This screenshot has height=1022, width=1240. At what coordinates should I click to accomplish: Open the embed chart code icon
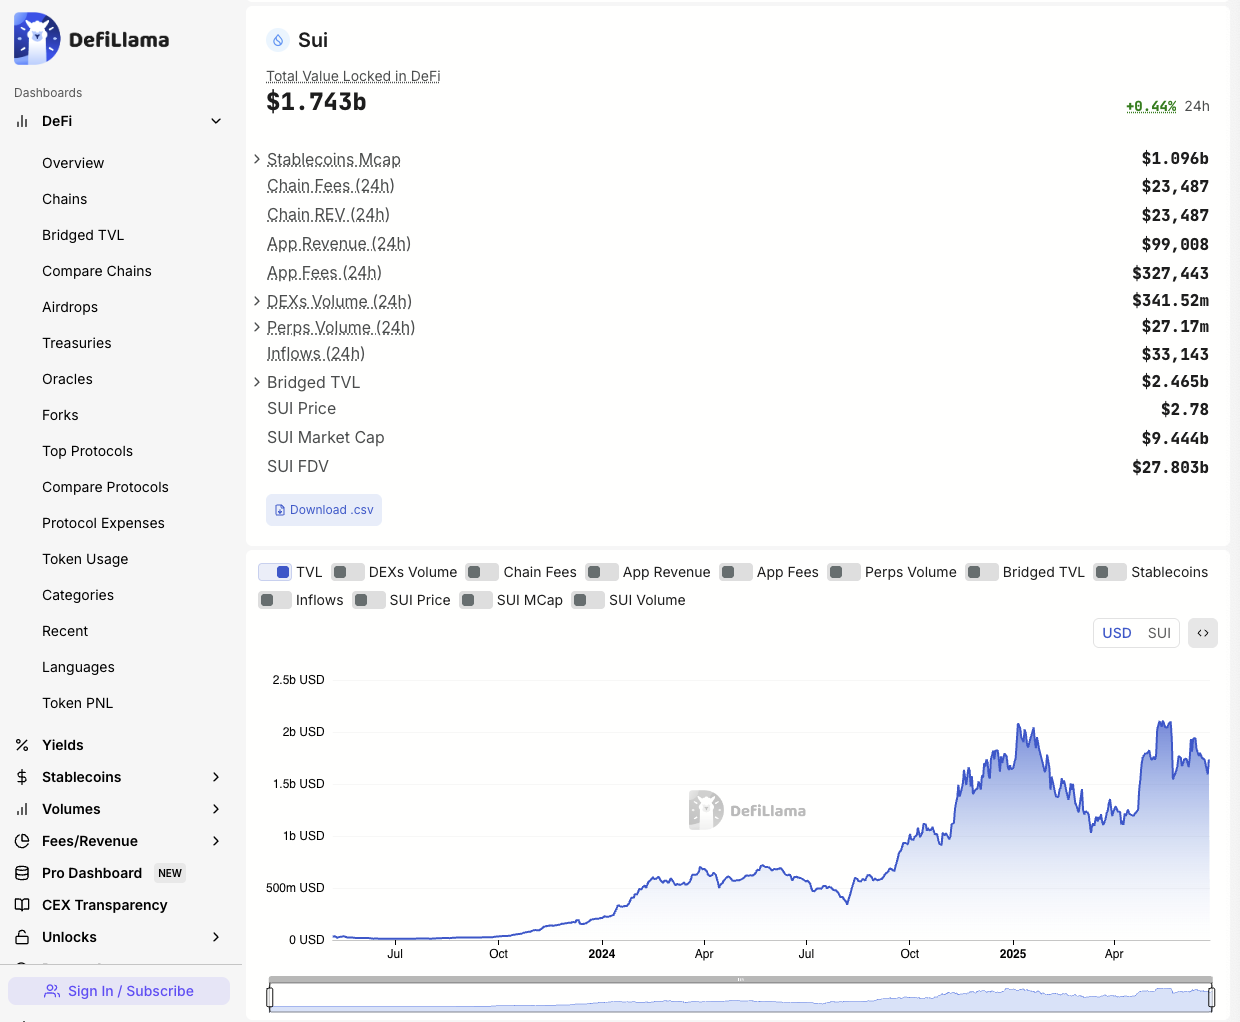(x=1203, y=633)
